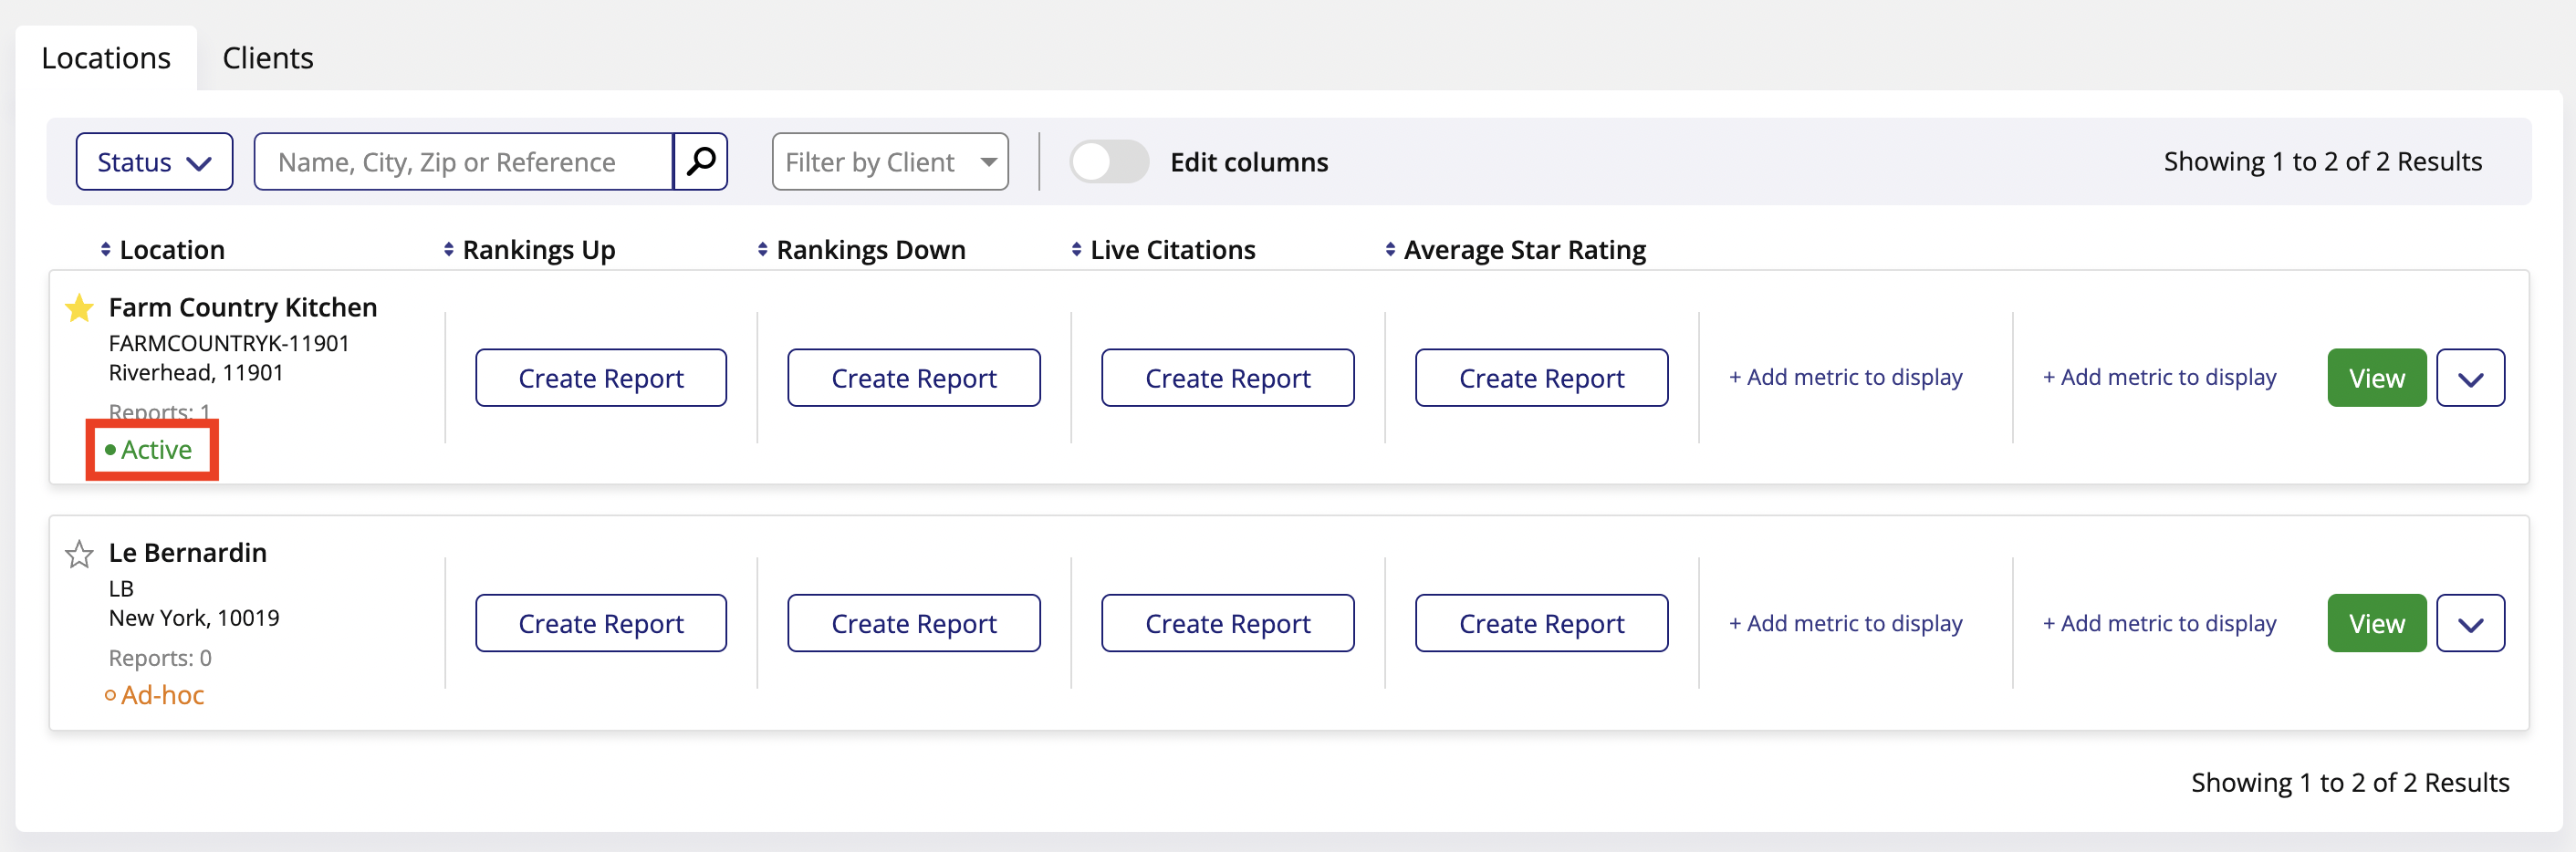
Task: Click the search magnifying glass icon
Action: 700,161
